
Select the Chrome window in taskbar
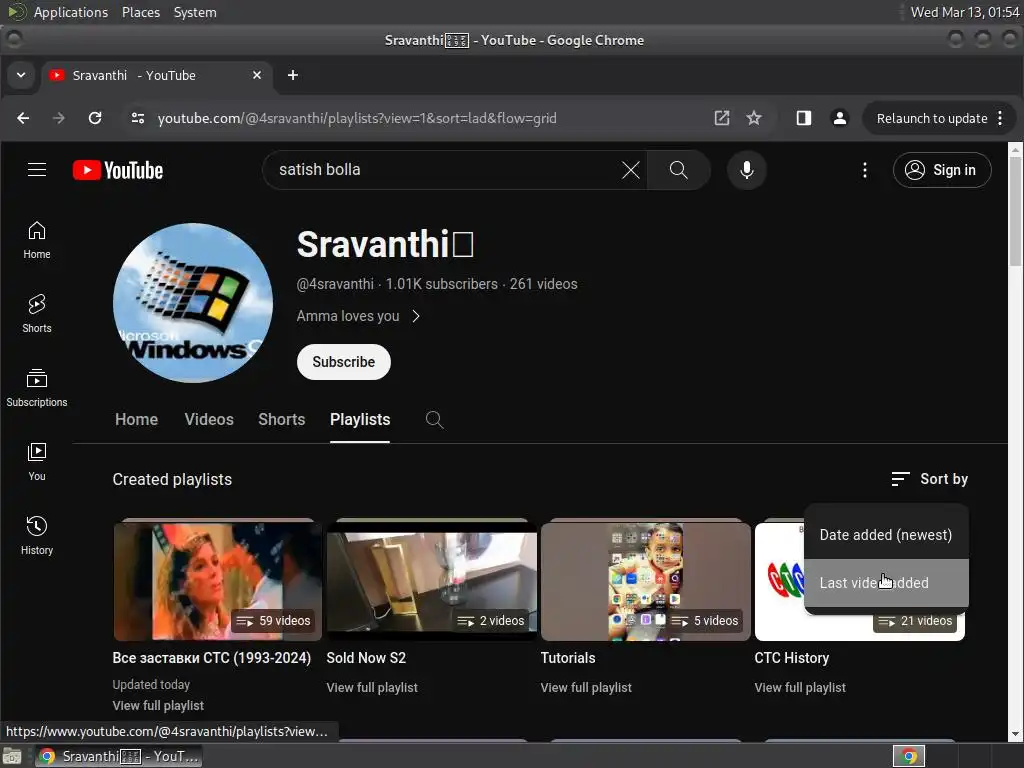tap(118, 756)
